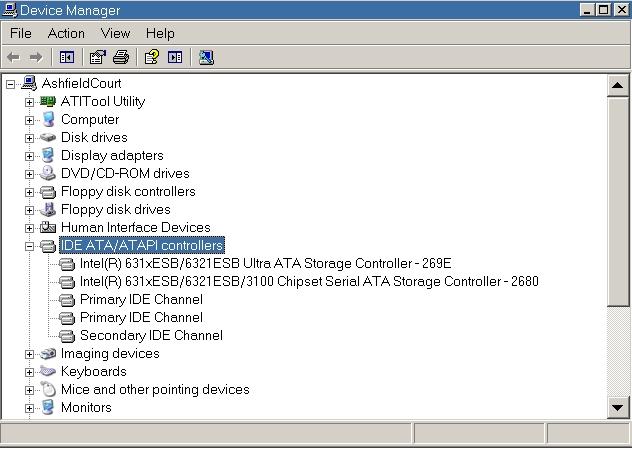Expand the Computer node
This screenshot has width=632, height=450.
[x=29, y=120]
